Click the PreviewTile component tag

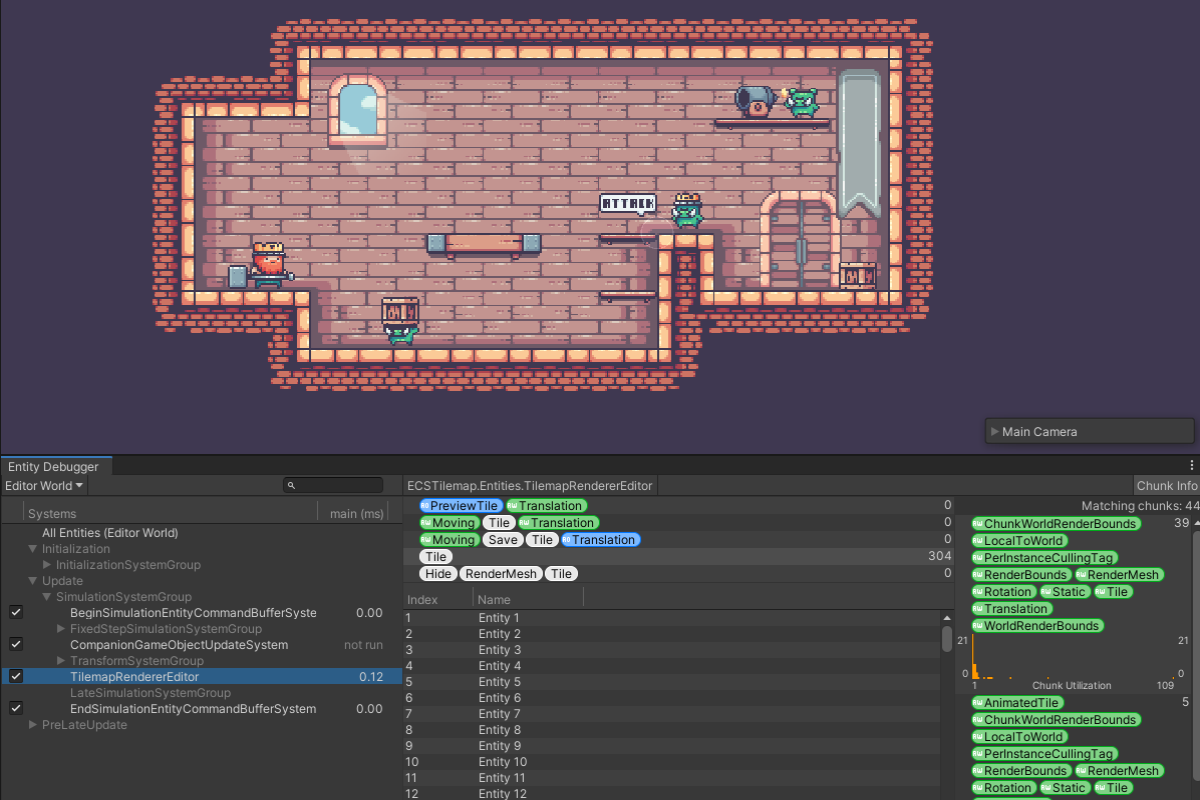point(460,506)
